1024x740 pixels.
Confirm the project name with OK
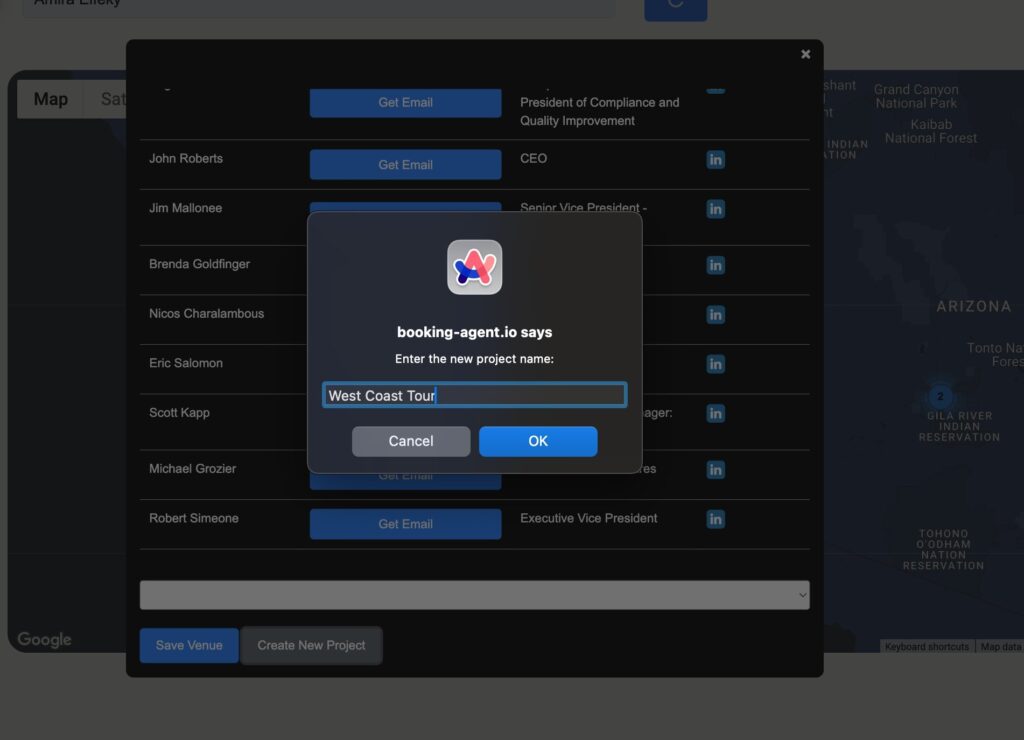[538, 441]
